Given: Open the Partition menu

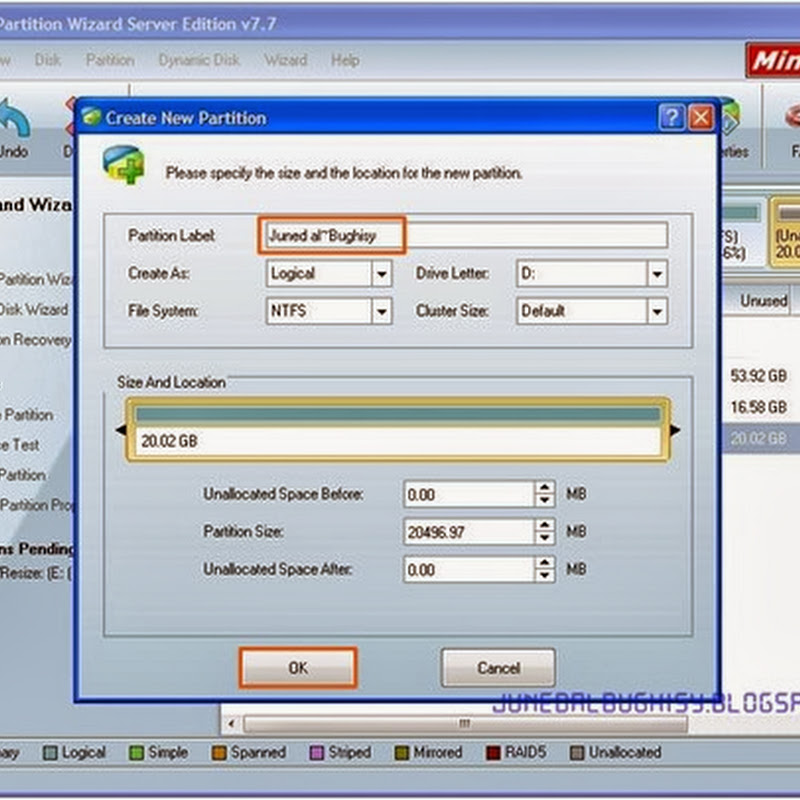Looking at the screenshot, I should tap(110, 60).
